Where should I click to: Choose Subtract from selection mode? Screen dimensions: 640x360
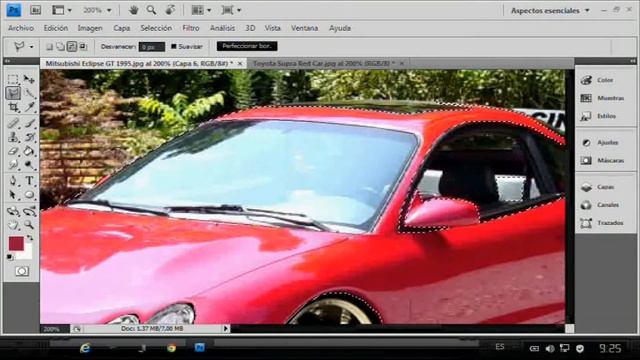pos(72,47)
